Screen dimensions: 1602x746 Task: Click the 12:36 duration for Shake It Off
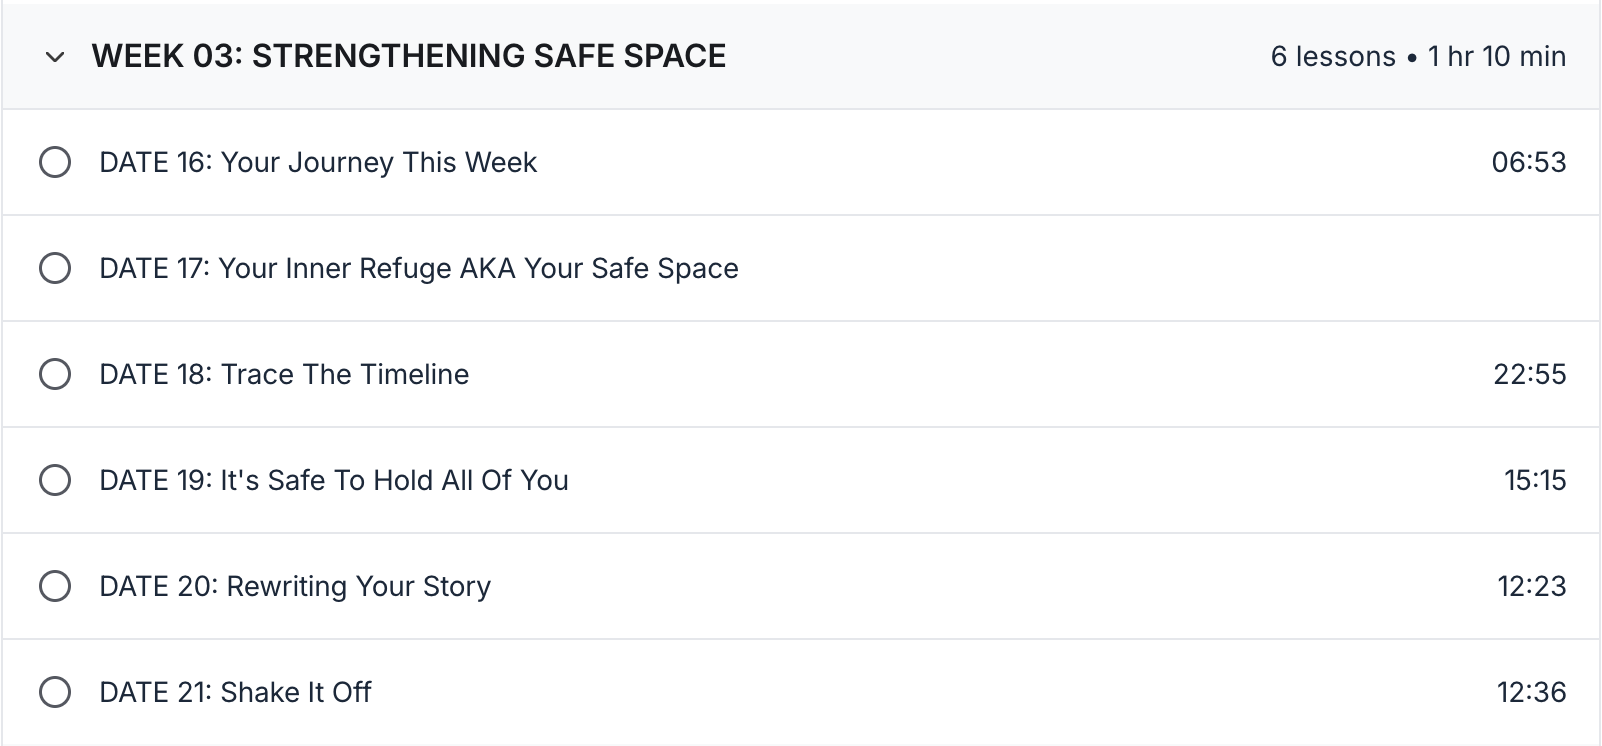pos(1532,692)
